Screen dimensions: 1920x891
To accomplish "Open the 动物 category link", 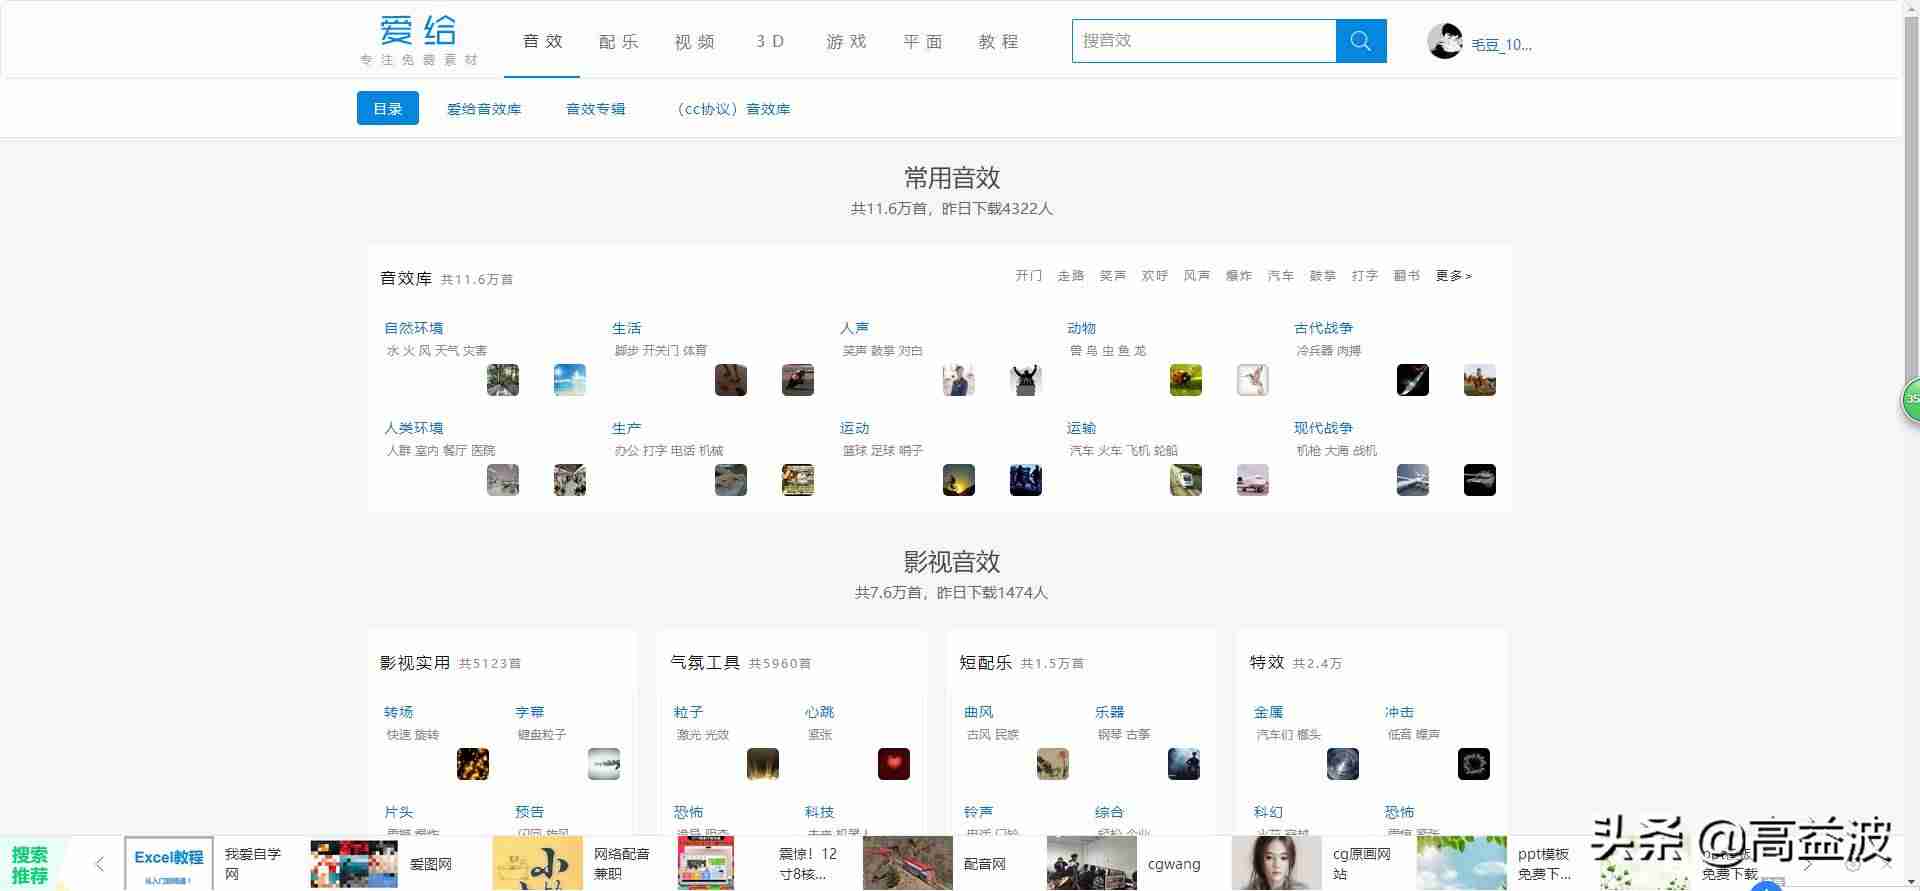I will (1082, 328).
